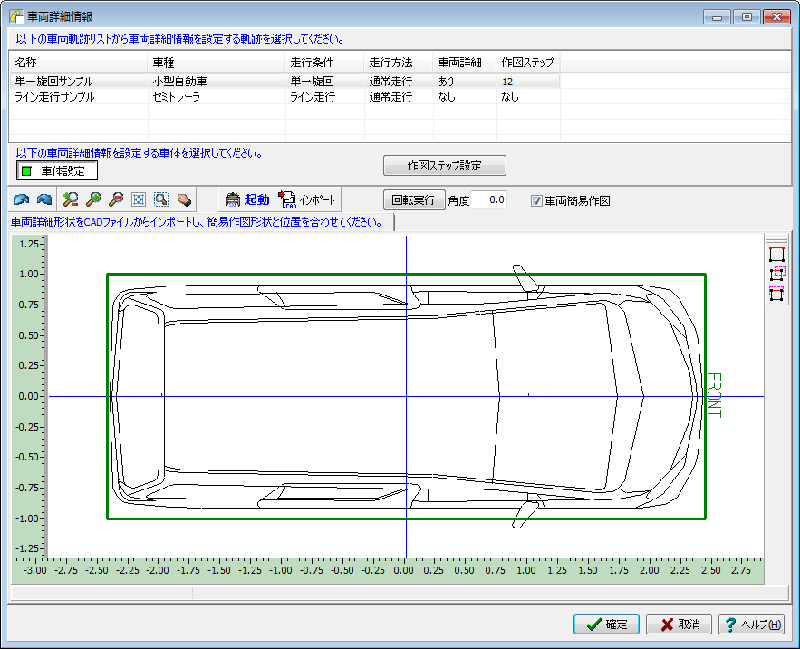Click the green FRONT label on the drawing
800x649 pixels.
[x=714, y=395]
